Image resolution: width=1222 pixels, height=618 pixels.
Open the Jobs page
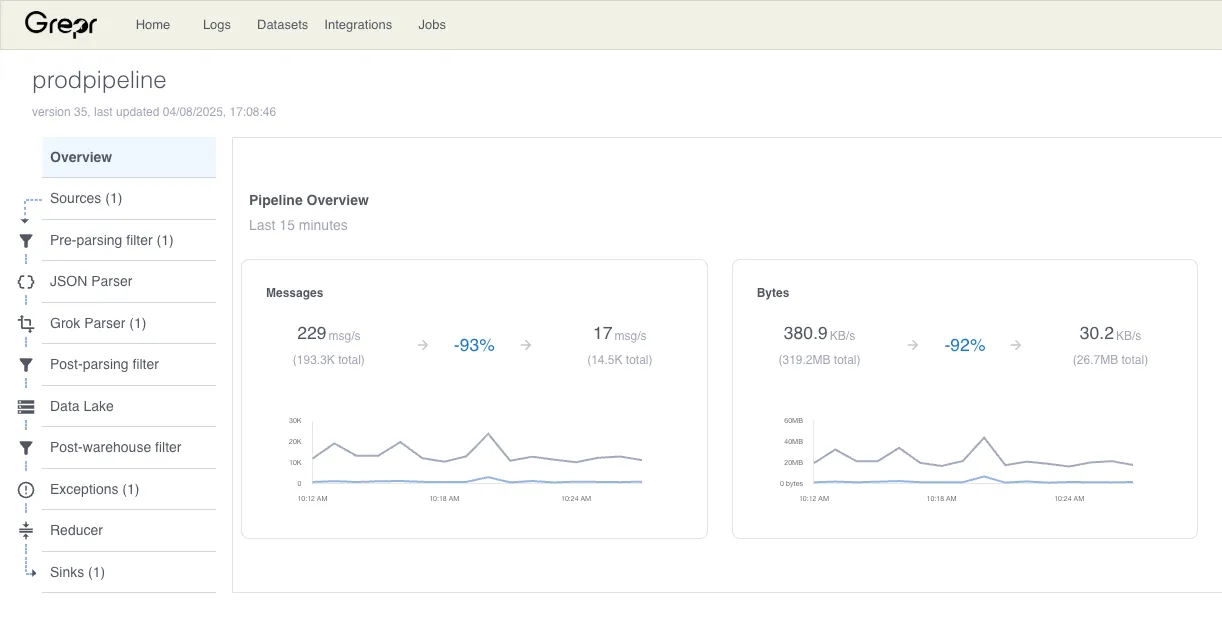(432, 24)
